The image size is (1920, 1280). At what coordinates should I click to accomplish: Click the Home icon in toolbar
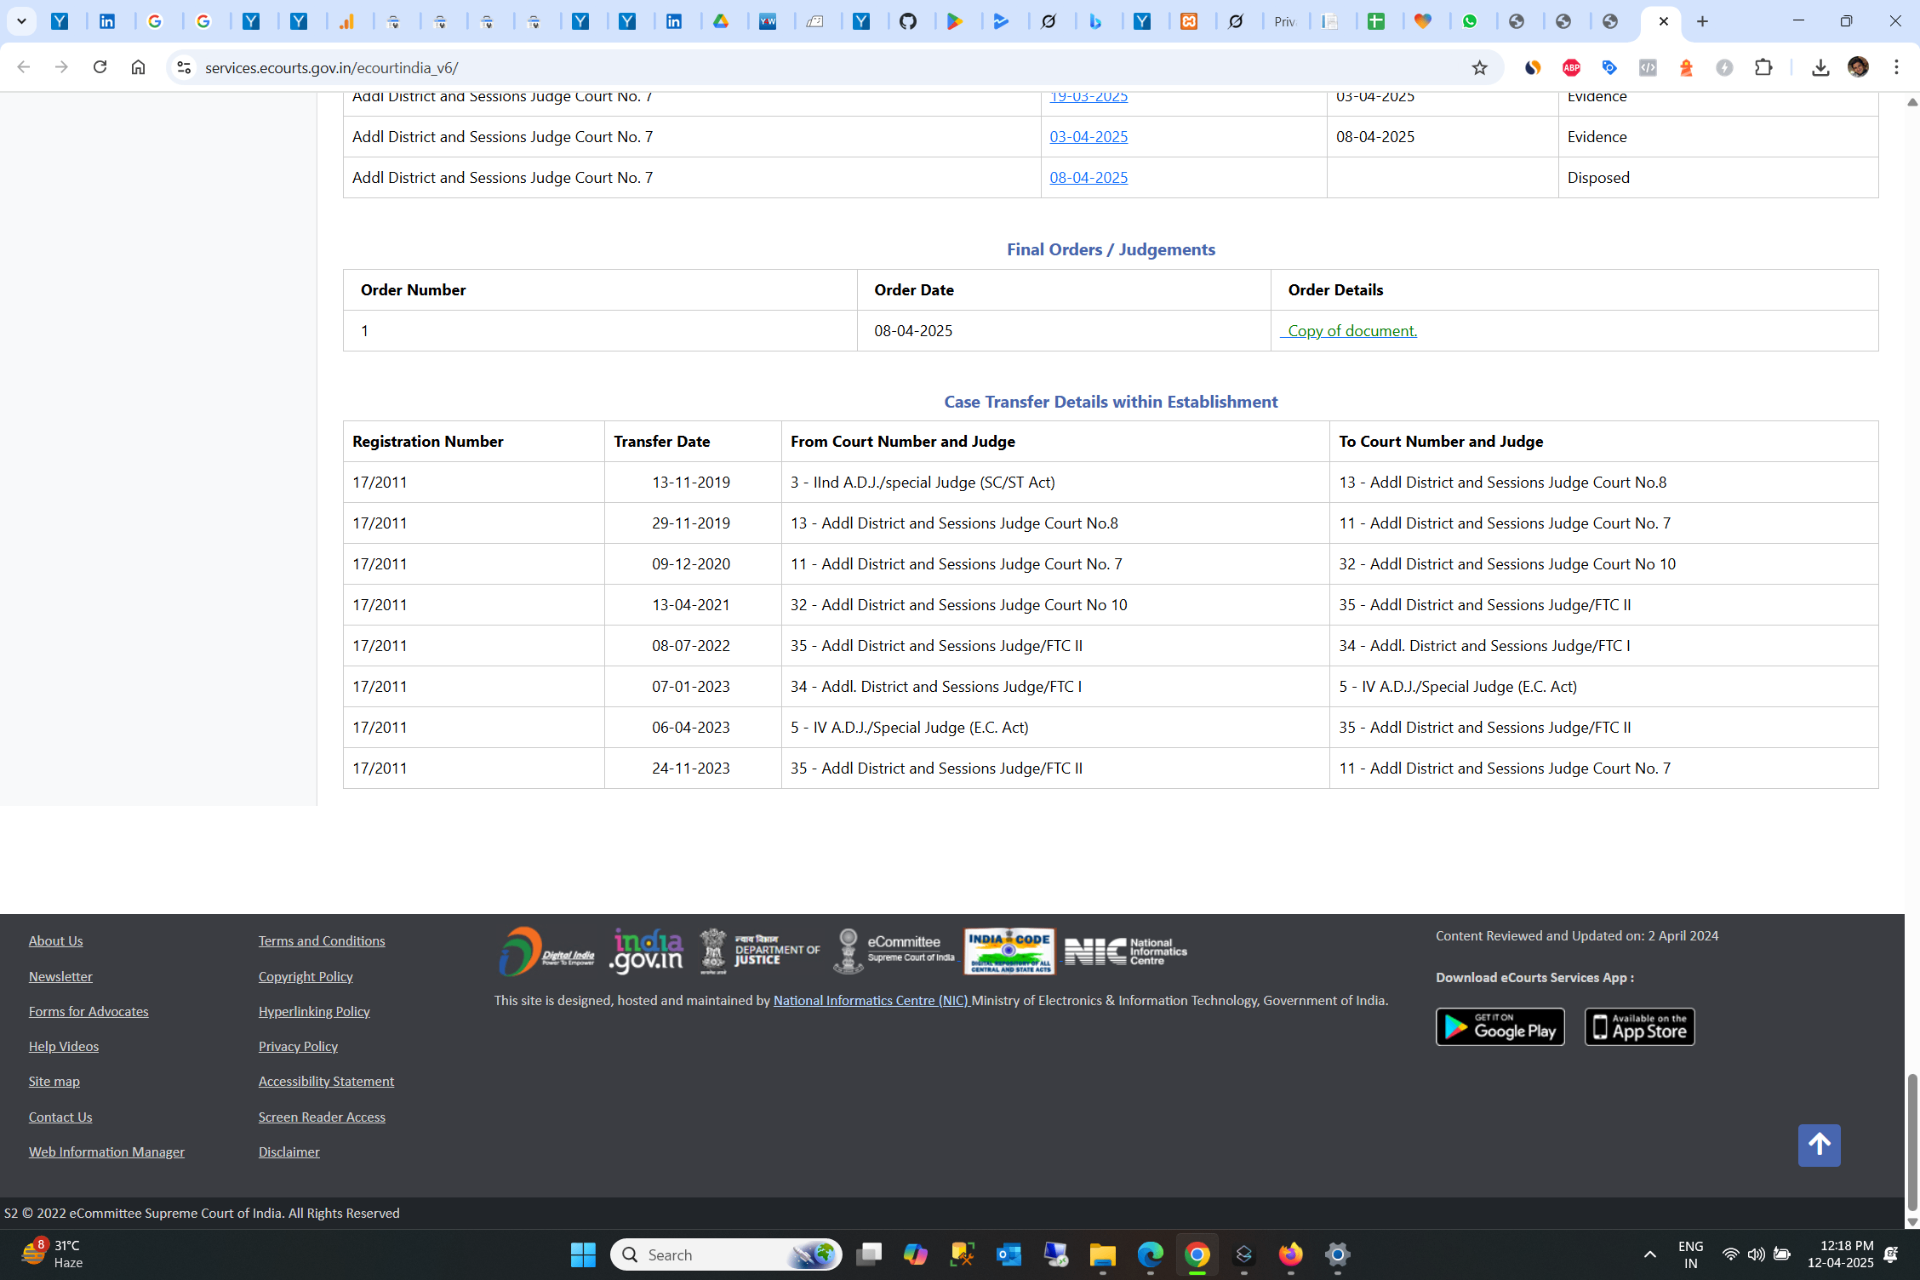pyautogui.click(x=138, y=67)
